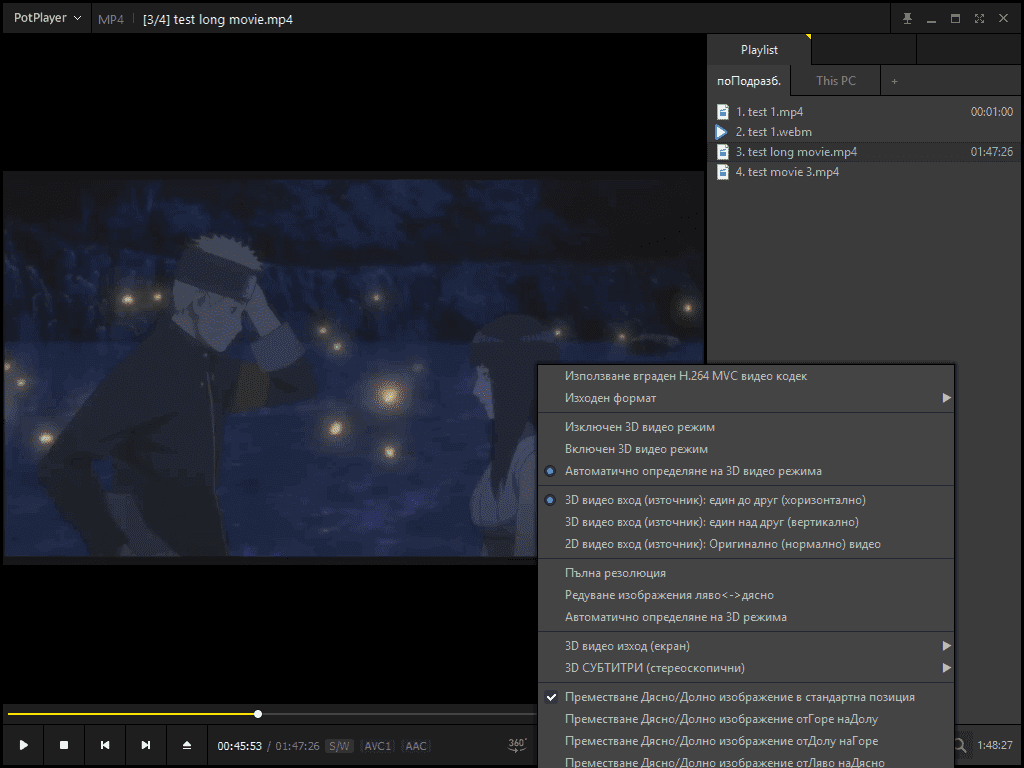Open the поПодразб. playlist tab
The image size is (1024, 768).
(749, 81)
